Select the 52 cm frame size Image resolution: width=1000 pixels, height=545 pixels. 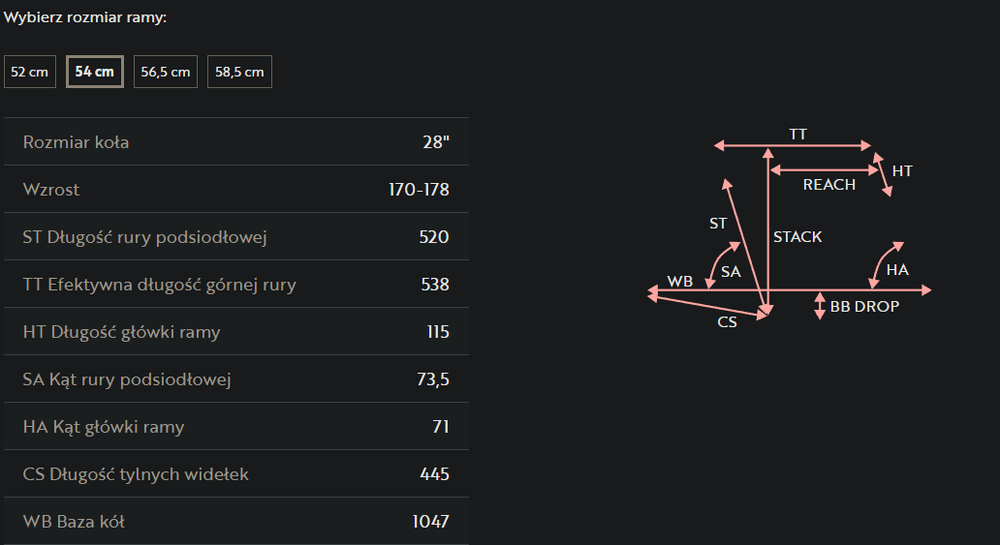tap(30, 72)
